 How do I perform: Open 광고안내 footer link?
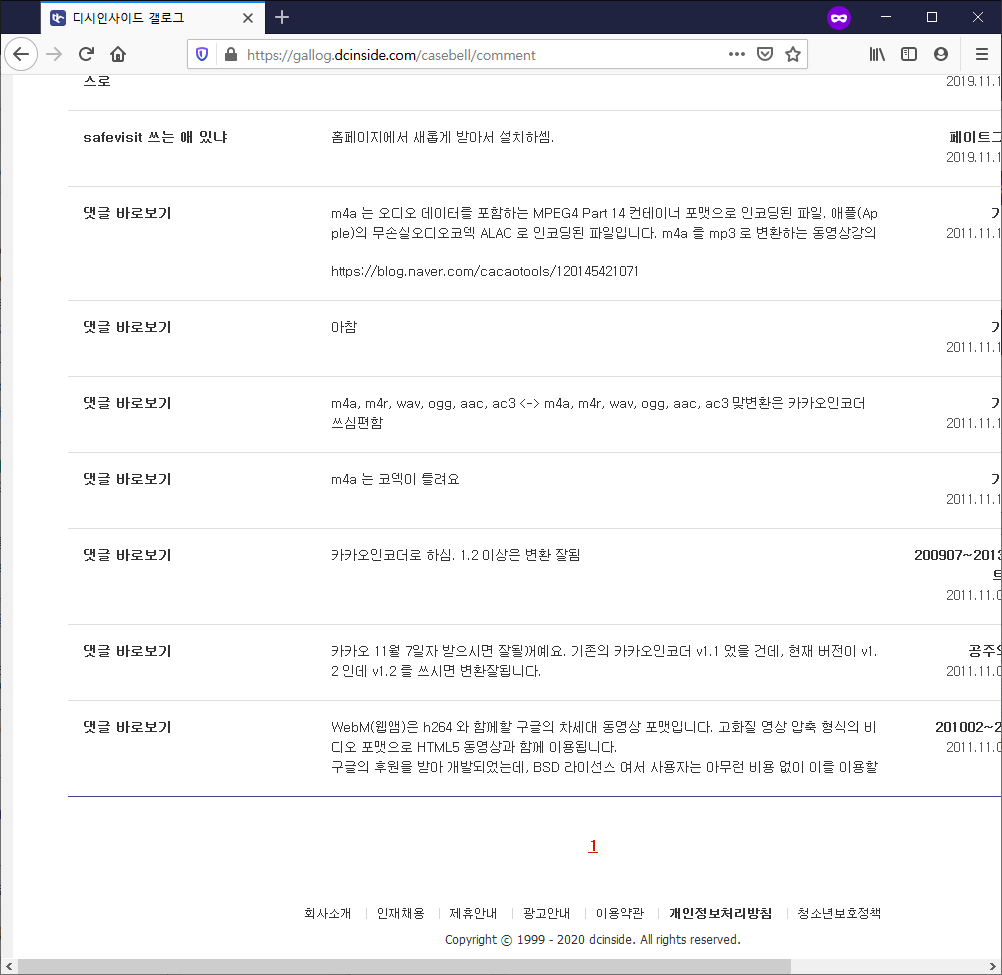click(x=546, y=914)
